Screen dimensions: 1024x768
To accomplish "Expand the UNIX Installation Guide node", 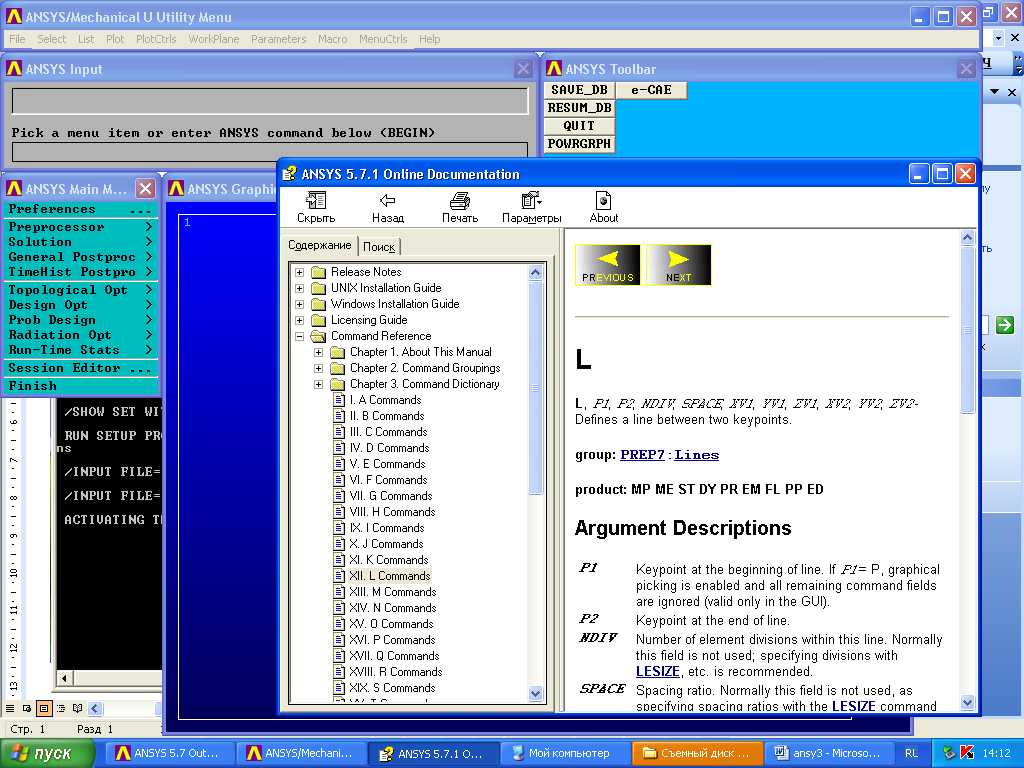I will (299, 288).
